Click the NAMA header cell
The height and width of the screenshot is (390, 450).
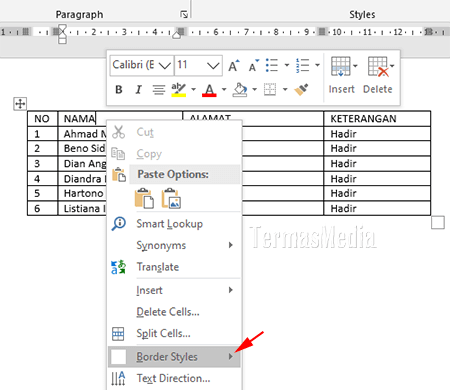[x=120, y=119]
